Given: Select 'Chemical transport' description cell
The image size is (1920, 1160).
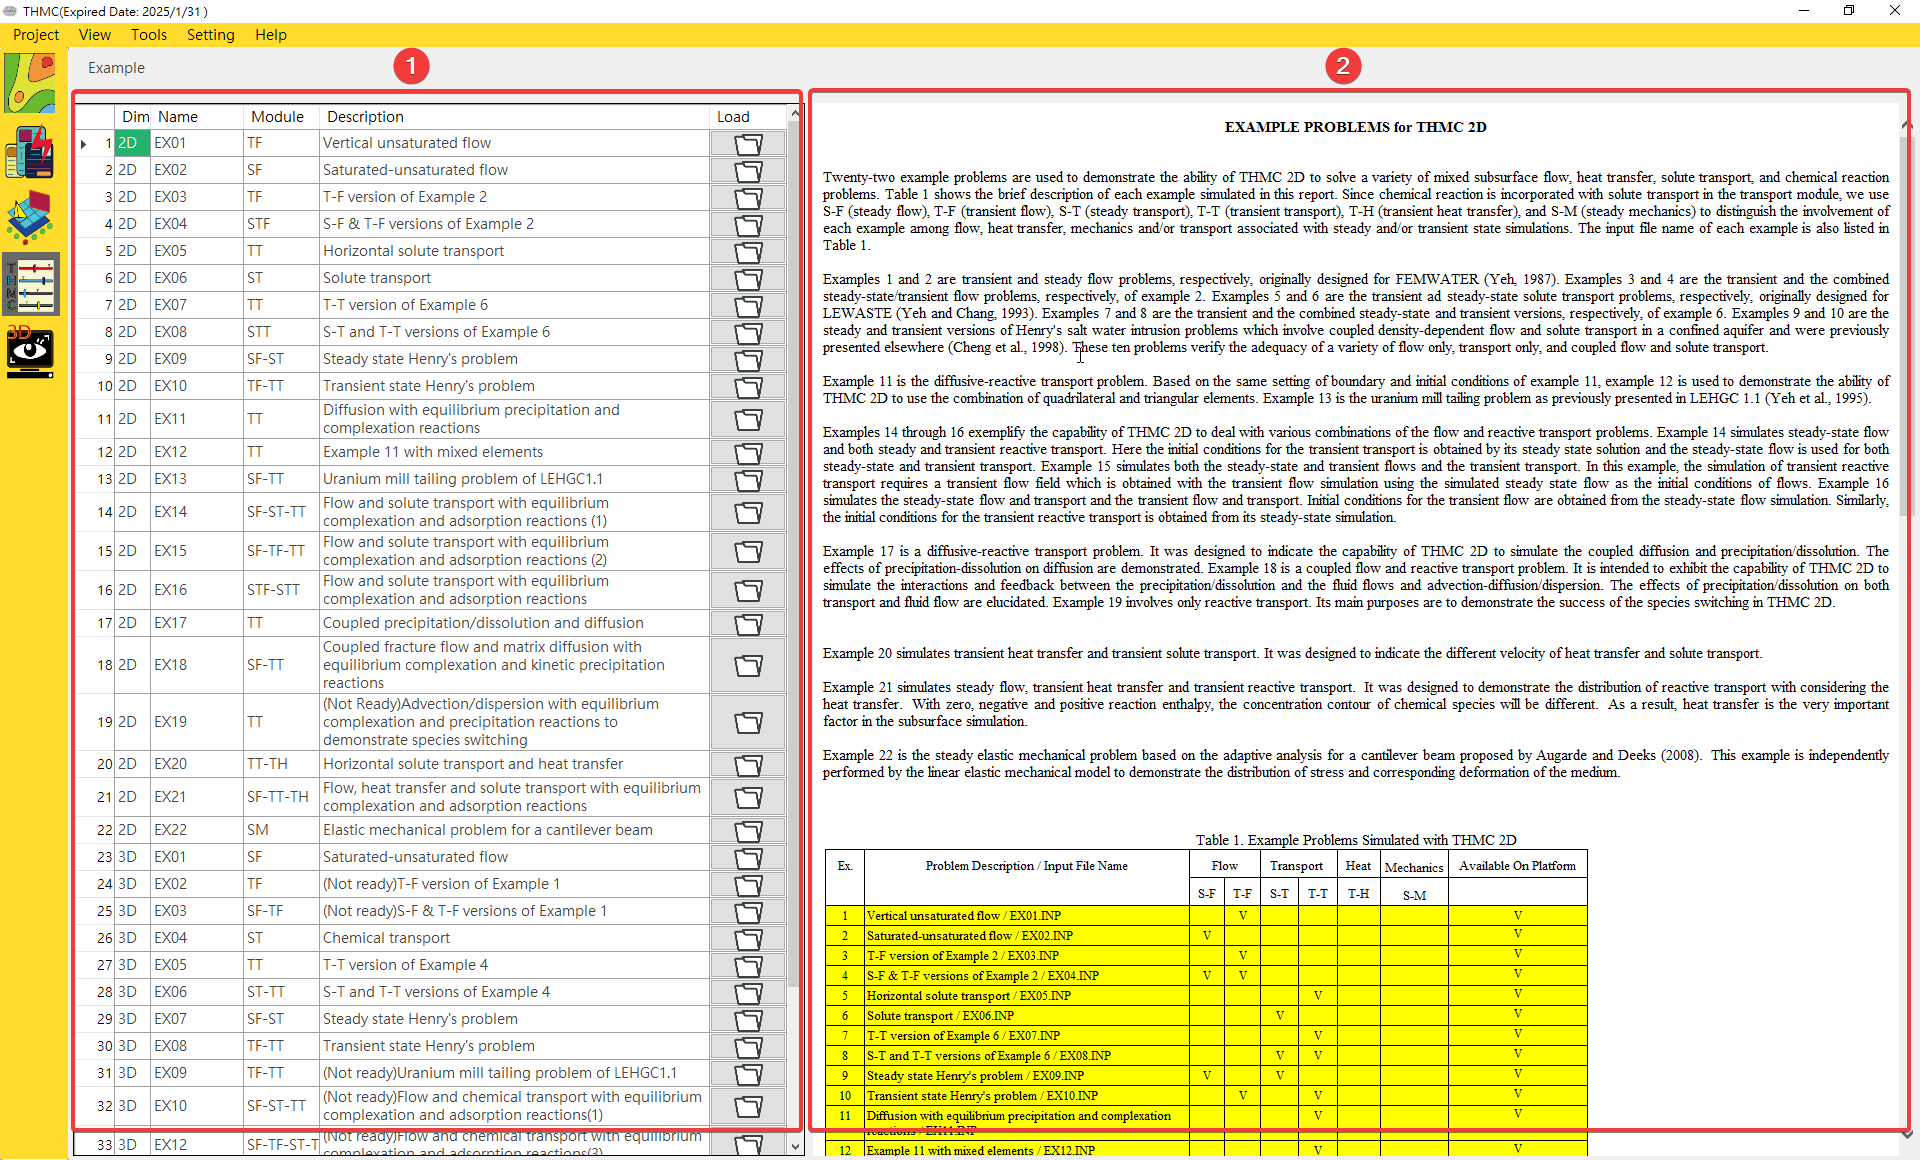Looking at the screenshot, I should click(514, 938).
